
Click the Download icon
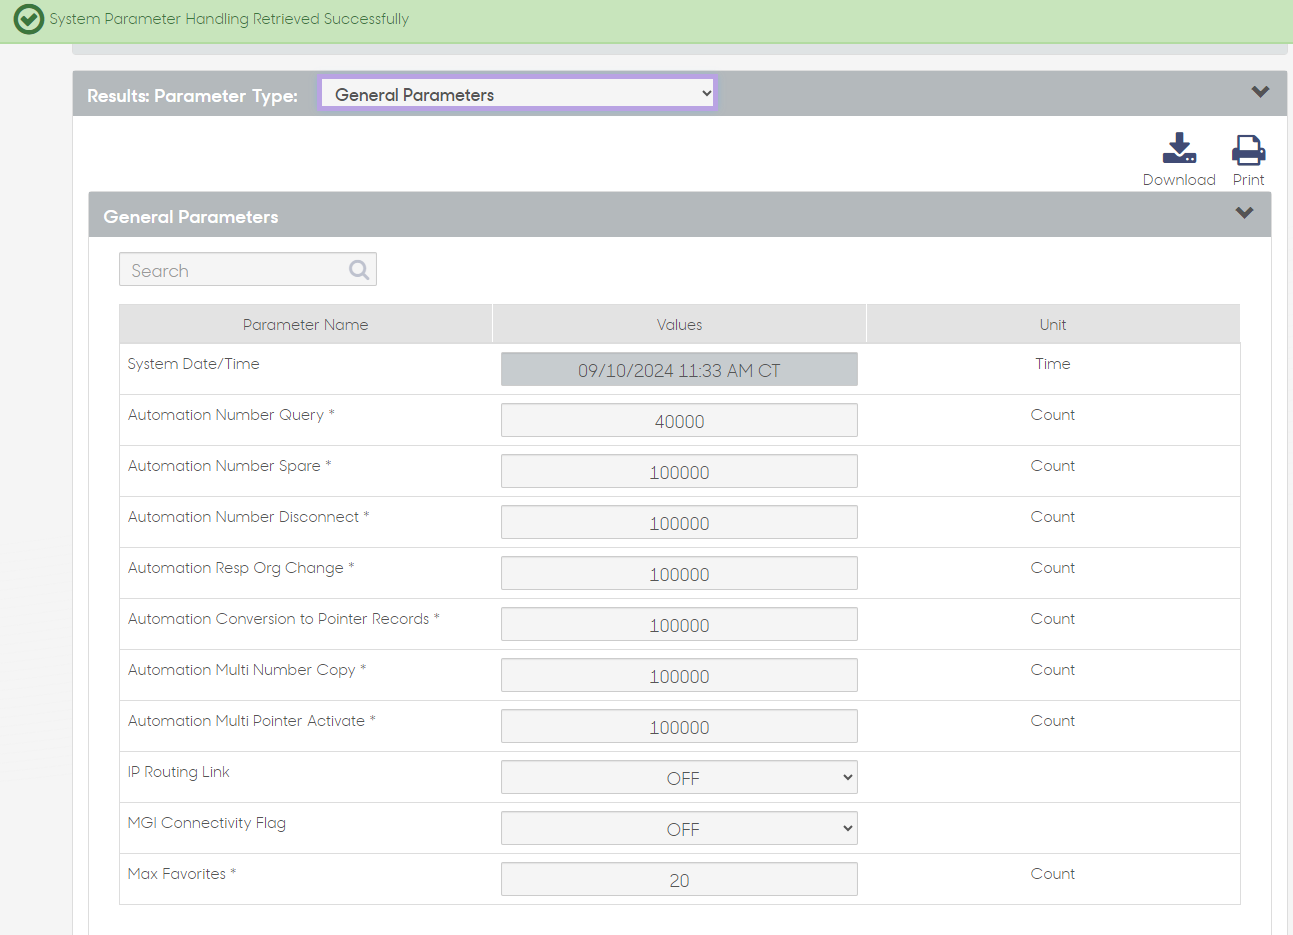point(1179,148)
